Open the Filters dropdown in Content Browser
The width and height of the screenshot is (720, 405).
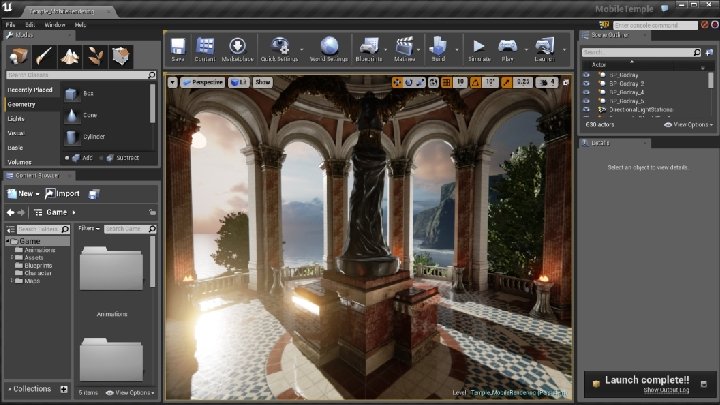[x=89, y=228]
